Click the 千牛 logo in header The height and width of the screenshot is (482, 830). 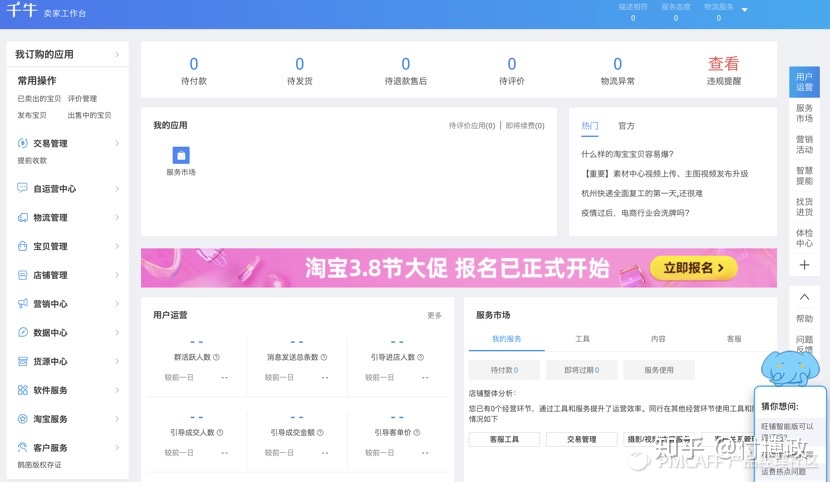22,11
